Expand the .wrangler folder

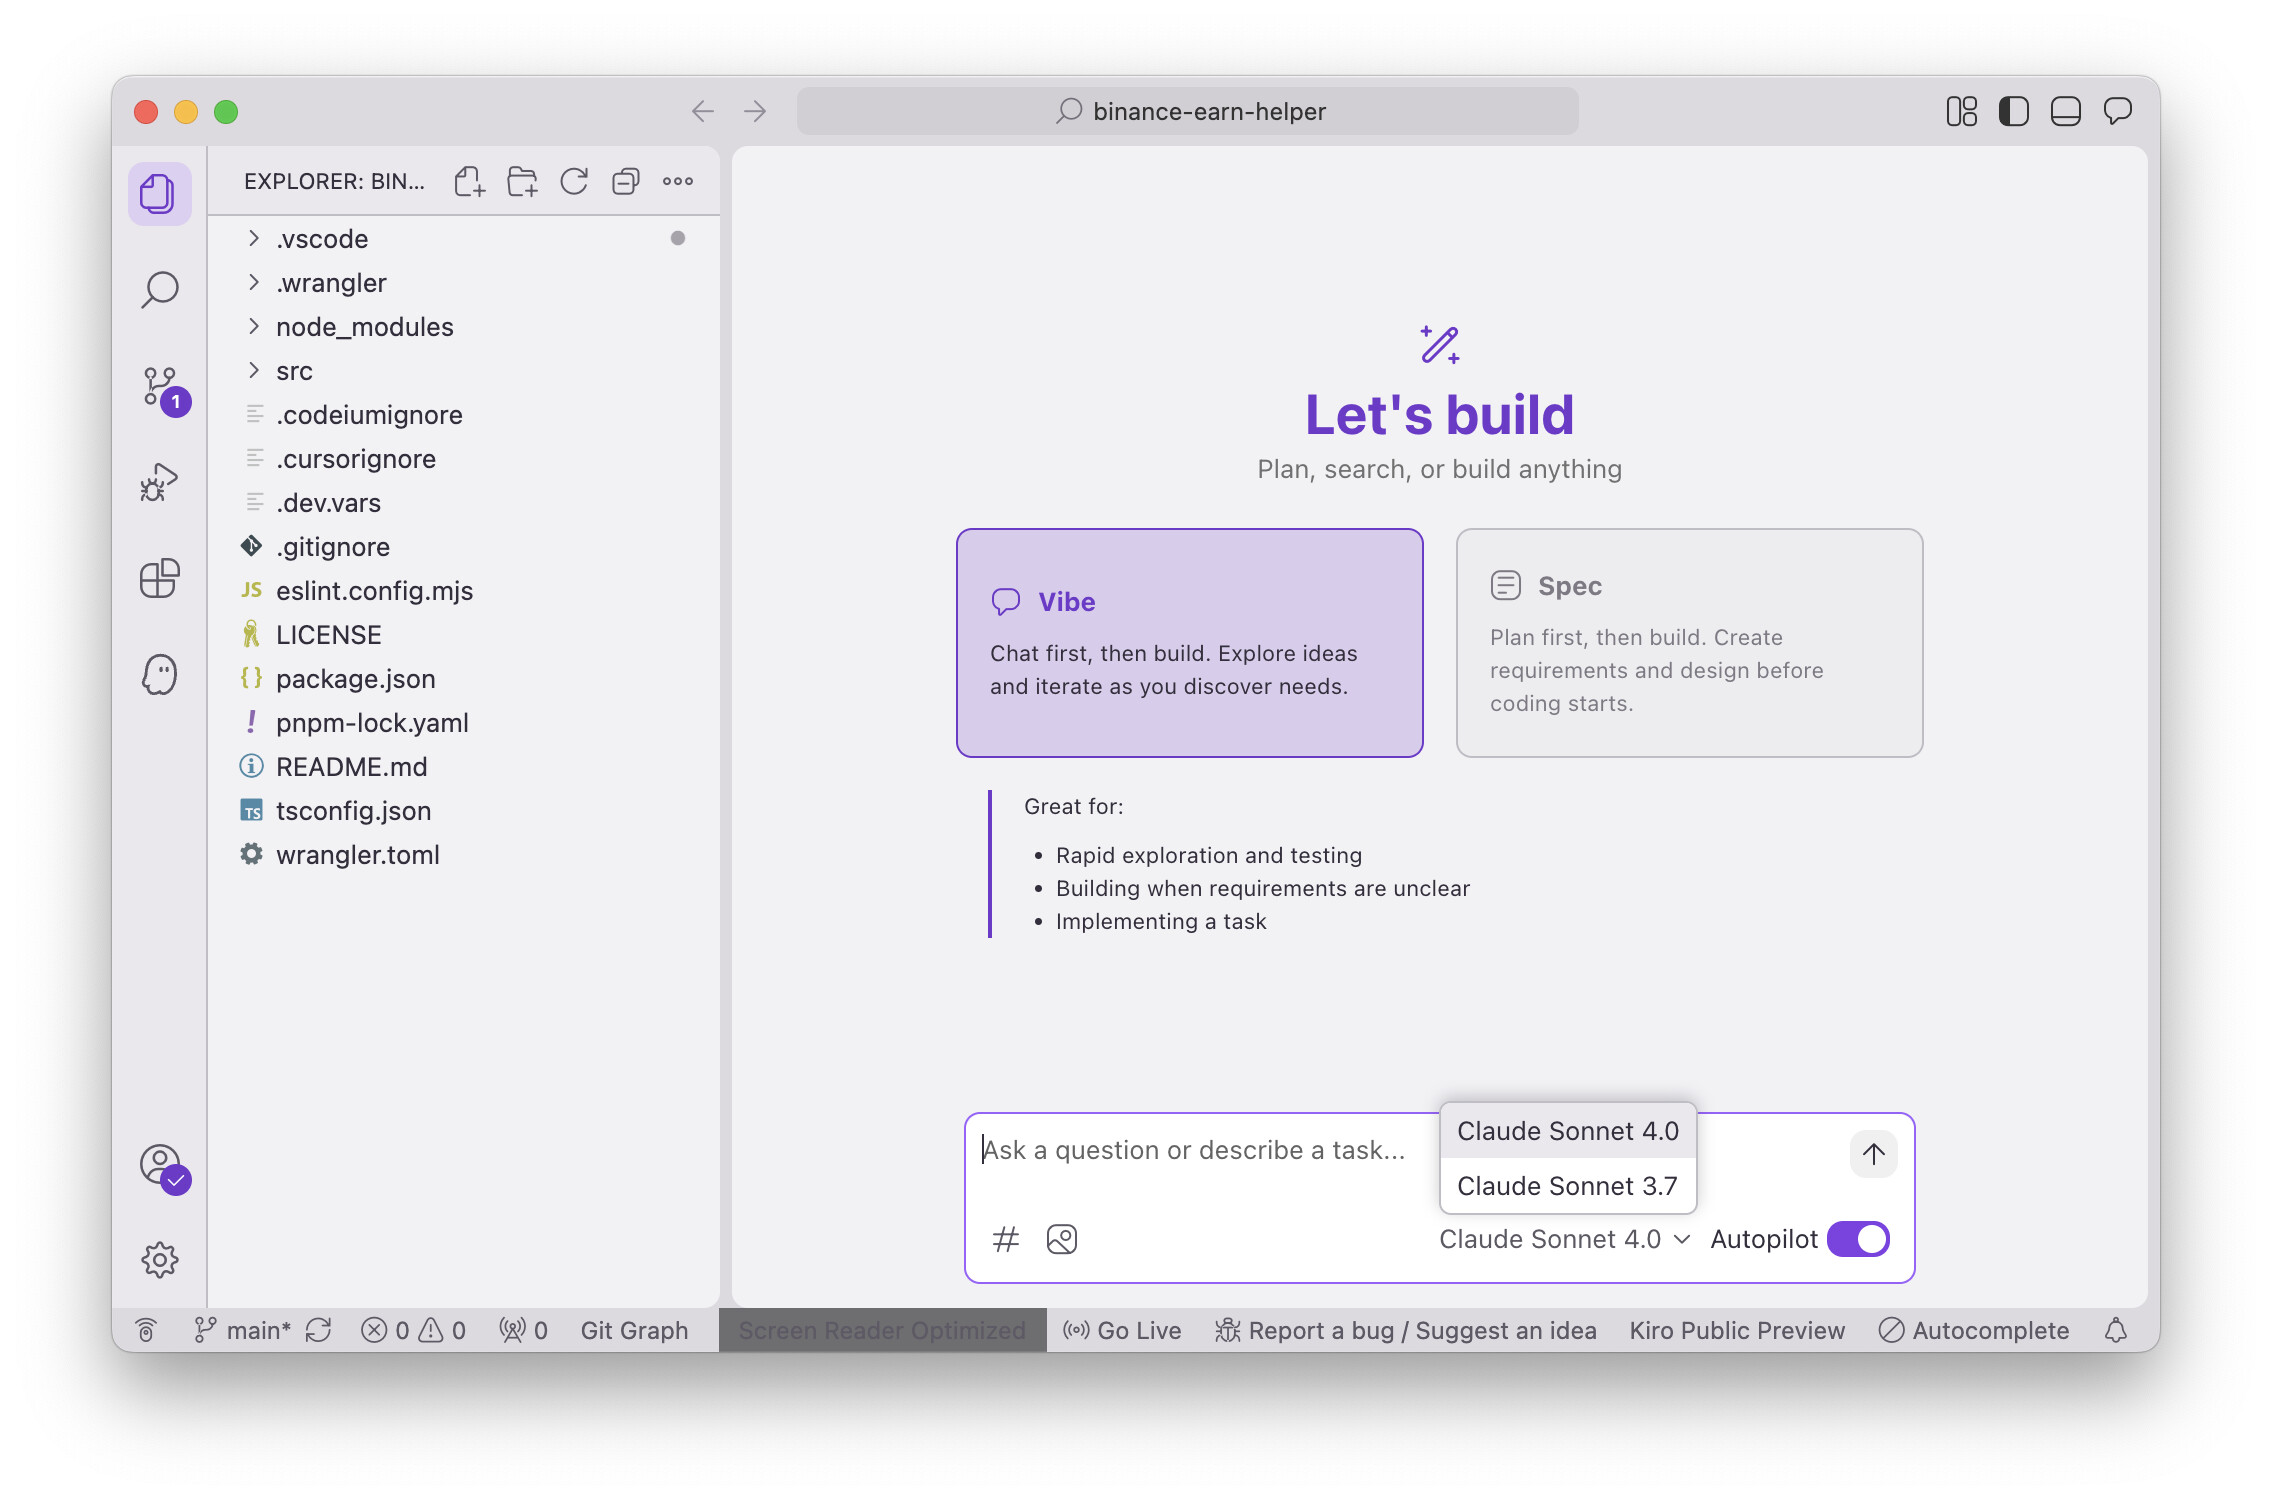464,283
